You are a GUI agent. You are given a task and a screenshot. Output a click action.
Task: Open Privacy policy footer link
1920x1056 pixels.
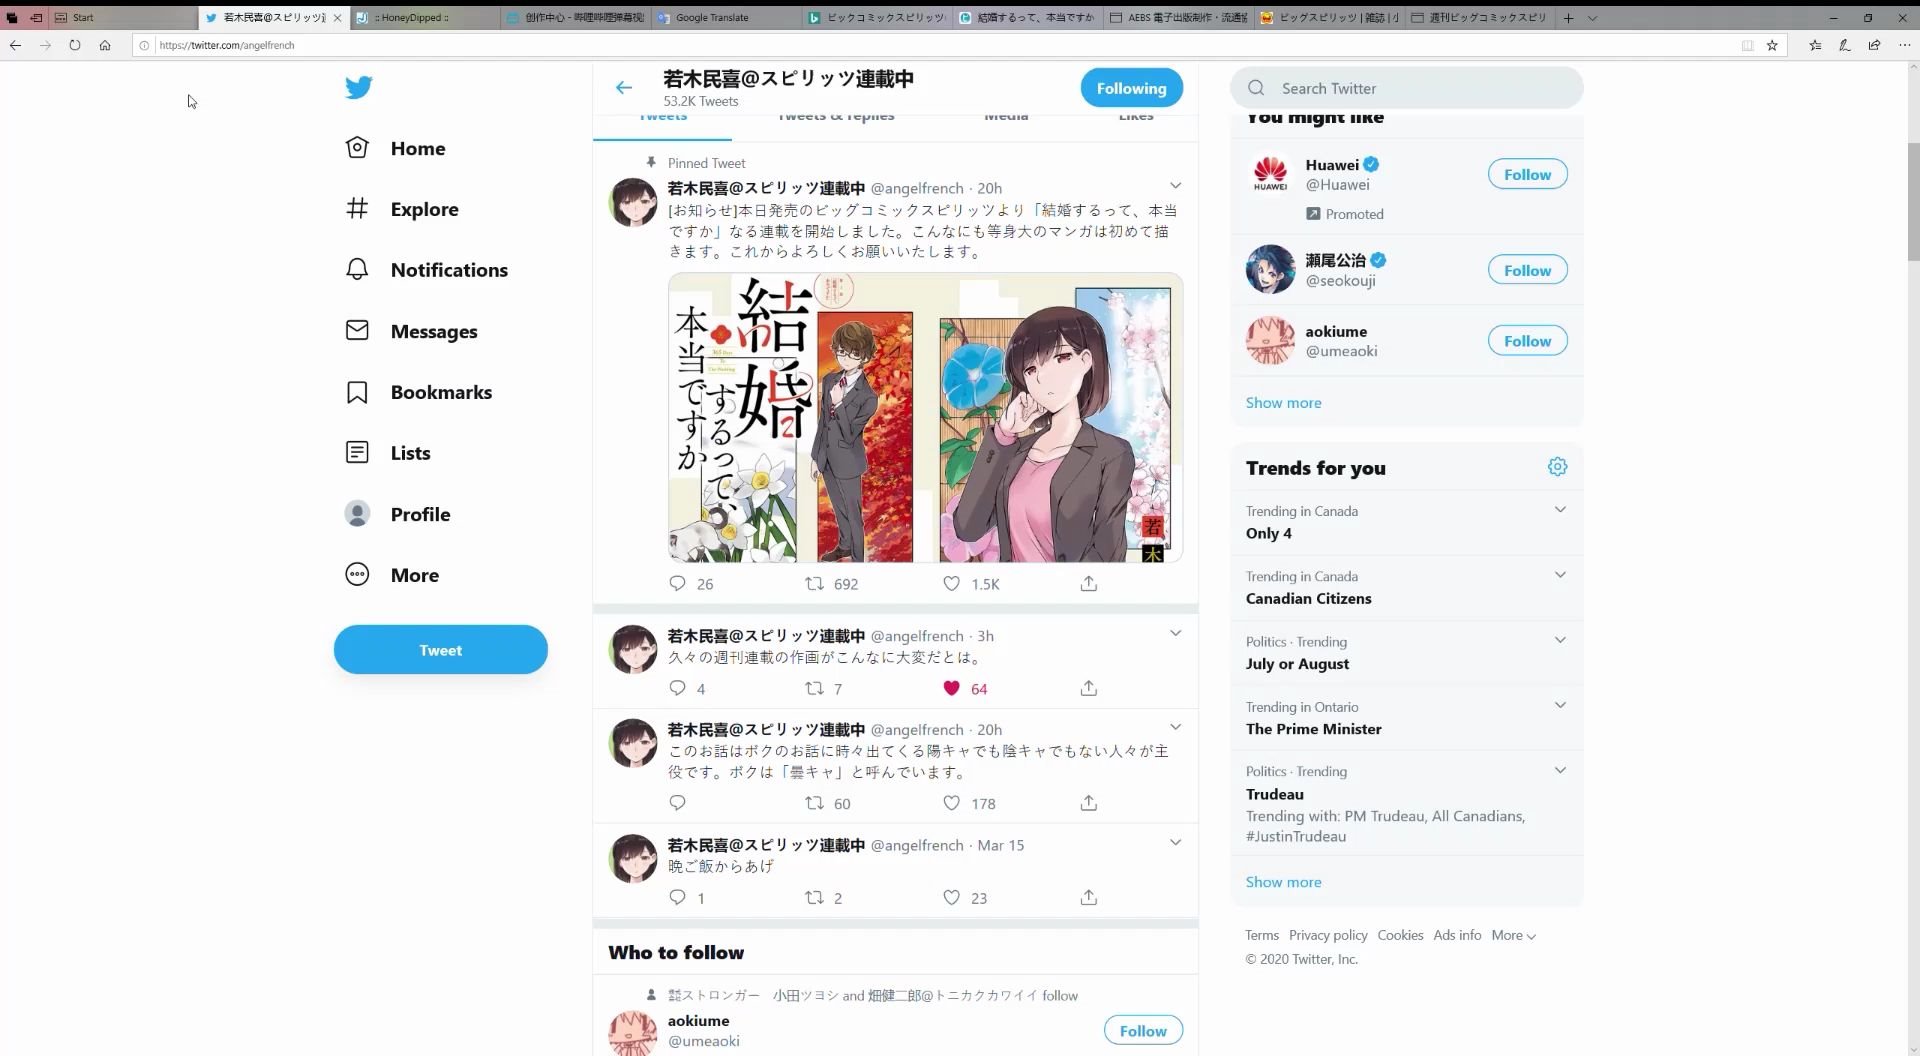click(1328, 935)
